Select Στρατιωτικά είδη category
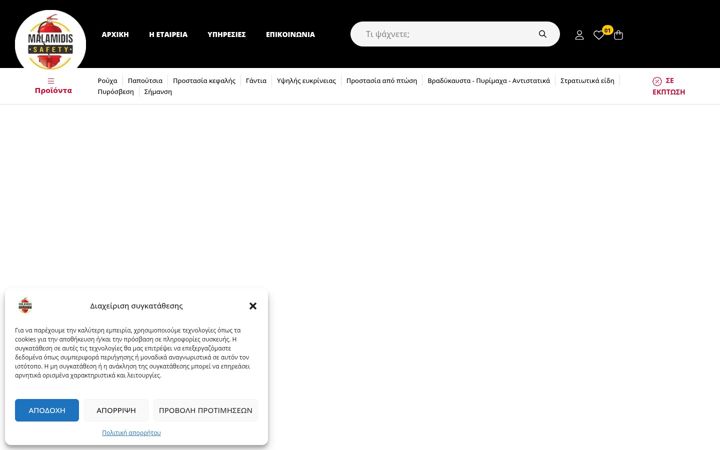720x450 pixels. coord(587,80)
